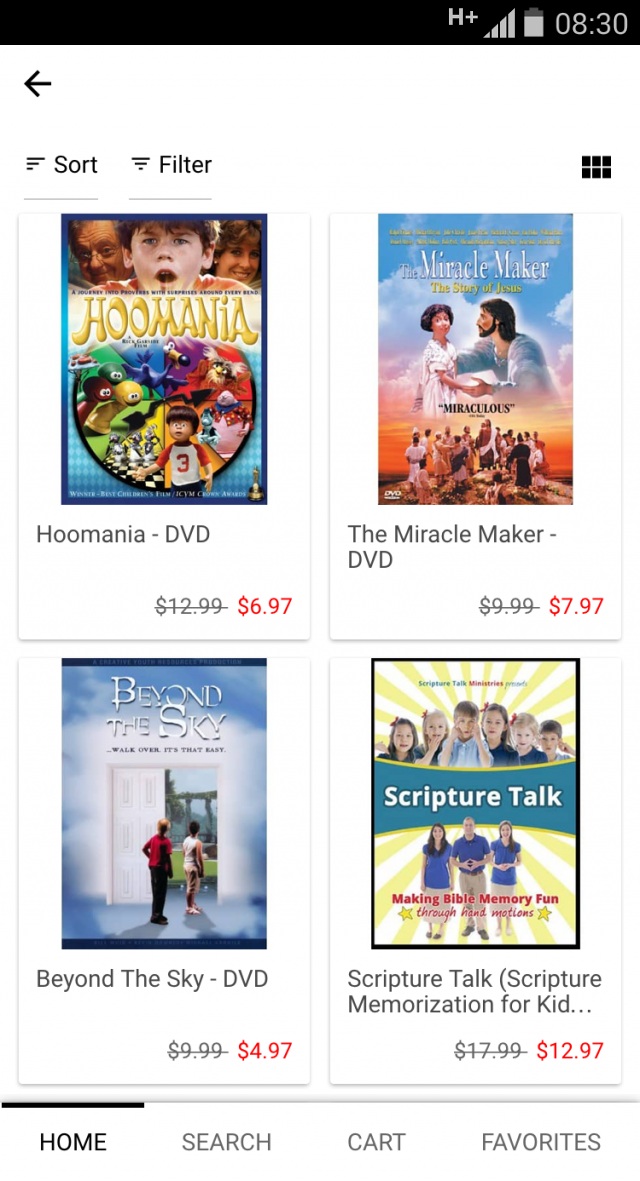Tap the back arrow icon
Screen dimensions: 640x1181
[38, 84]
